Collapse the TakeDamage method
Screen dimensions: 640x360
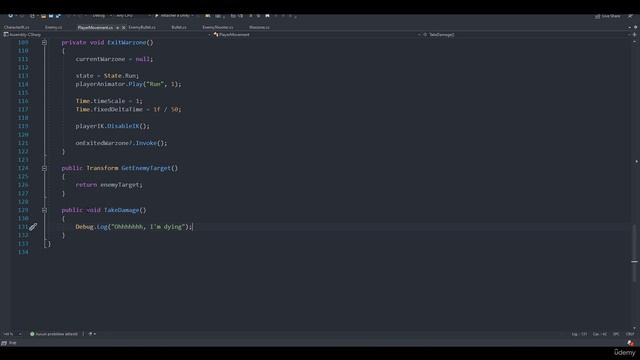(44, 210)
